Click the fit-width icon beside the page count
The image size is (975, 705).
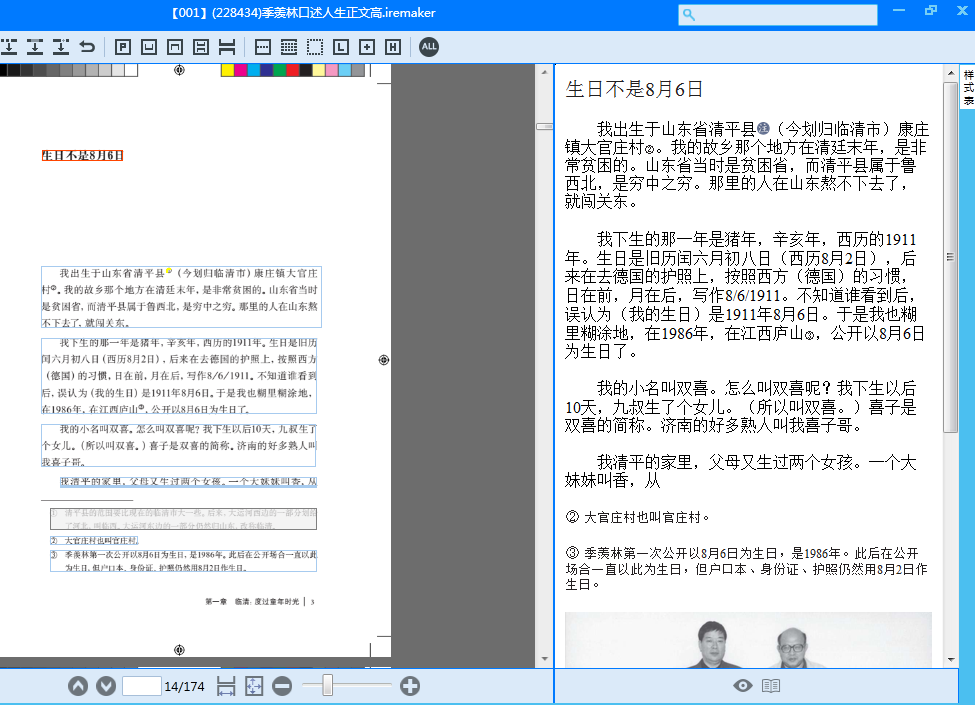(226, 686)
